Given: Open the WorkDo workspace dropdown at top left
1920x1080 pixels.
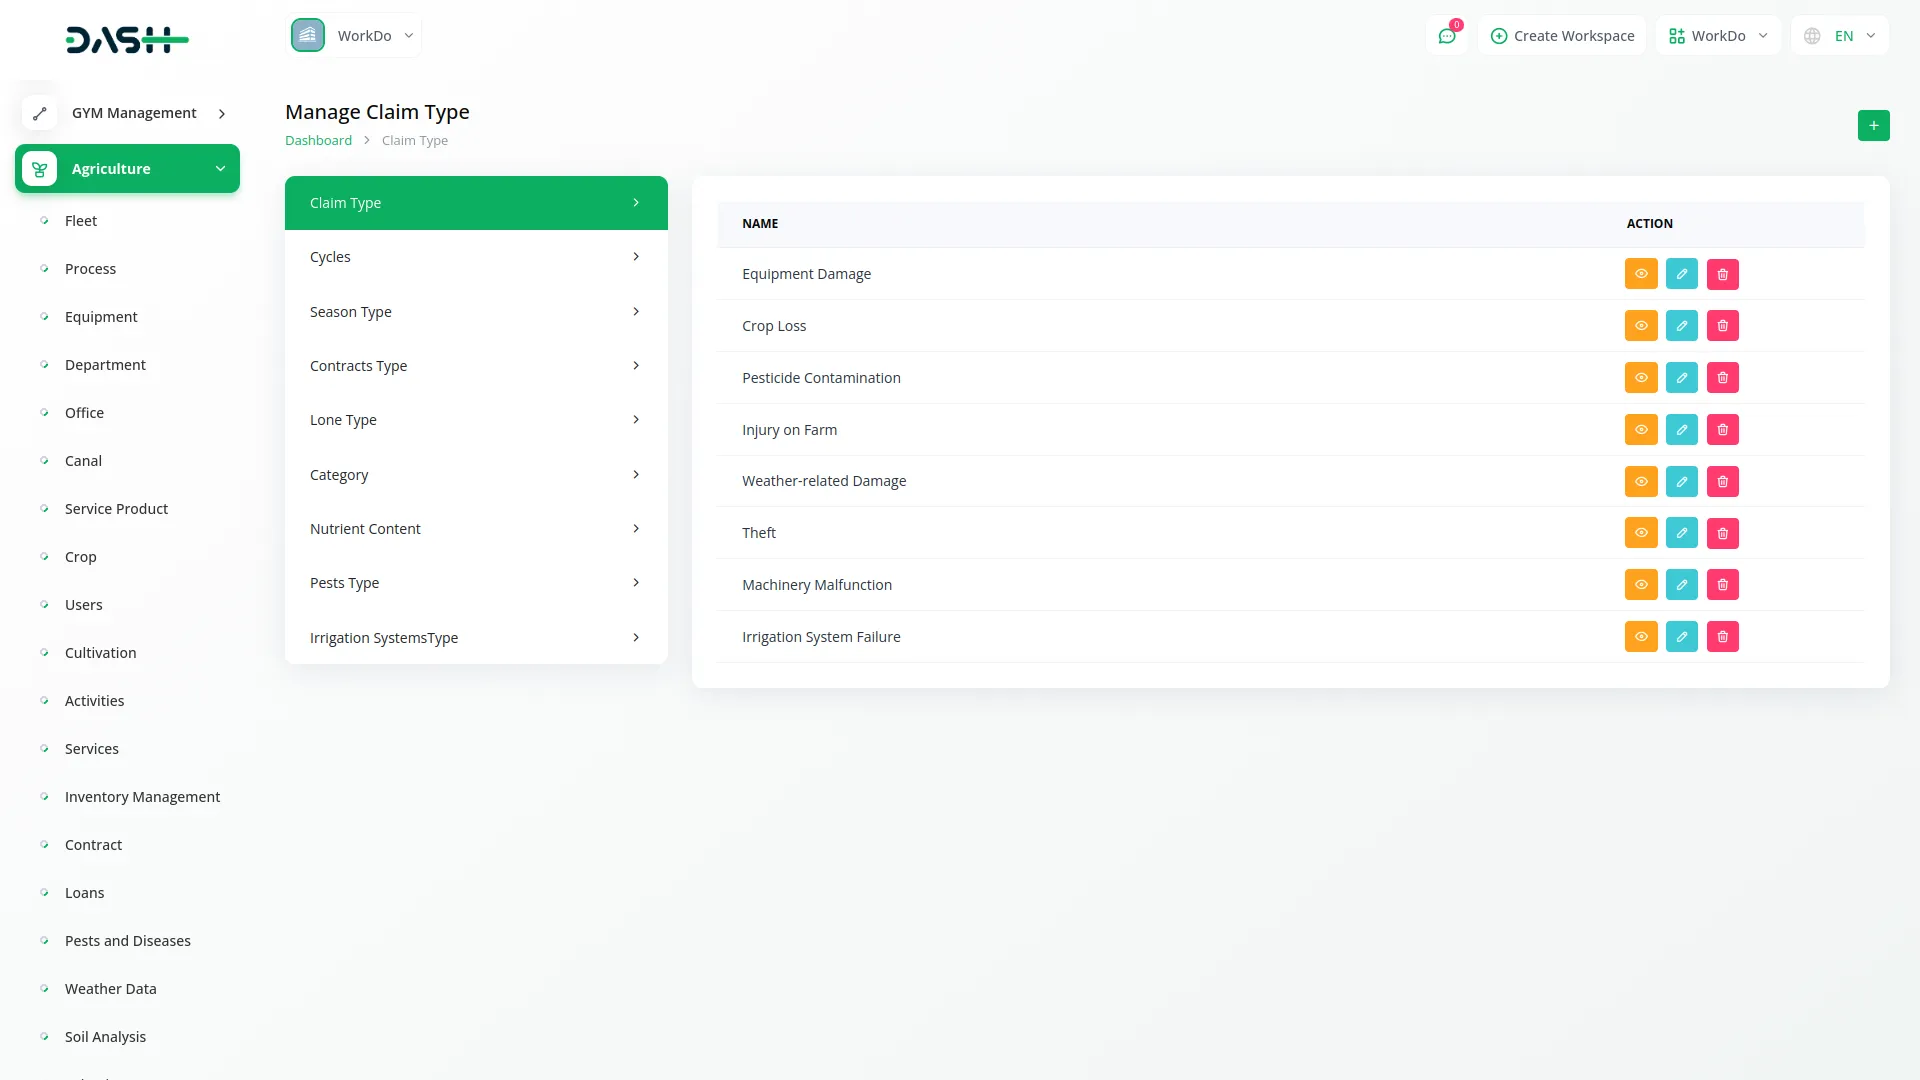Looking at the screenshot, I should 353,36.
